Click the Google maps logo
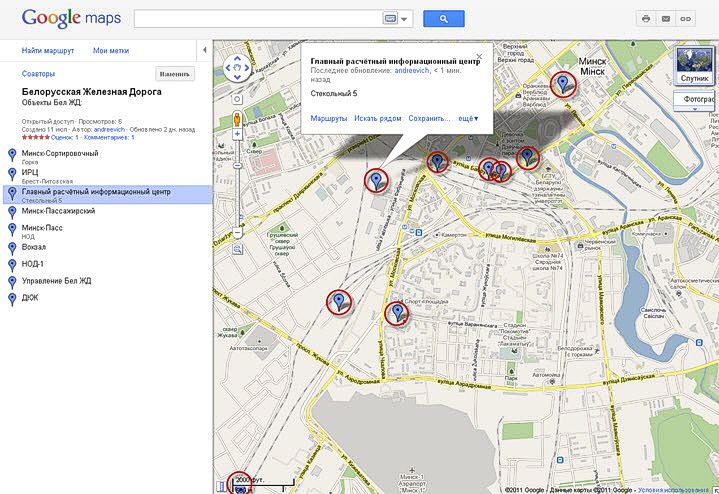The height and width of the screenshot is (494, 719). (x=71, y=18)
